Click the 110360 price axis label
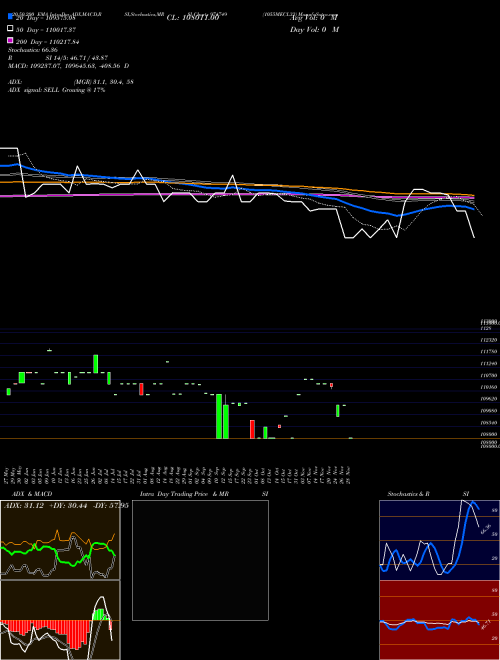Image resolution: width=500 pixels, height=660 pixels. pos(490,387)
